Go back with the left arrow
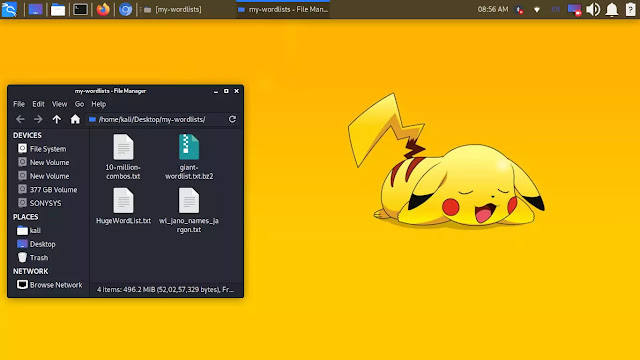 pyautogui.click(x=20, y=119)
